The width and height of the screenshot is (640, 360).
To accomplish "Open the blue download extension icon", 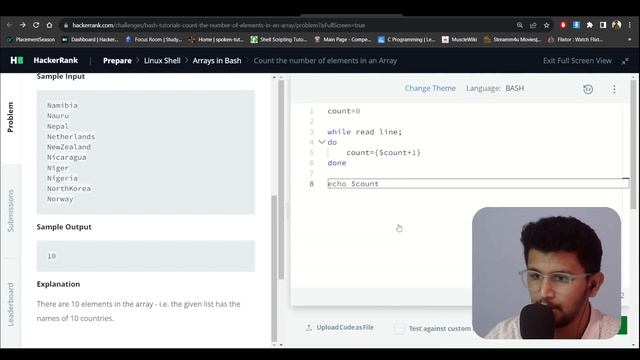I will click(576, 25).
